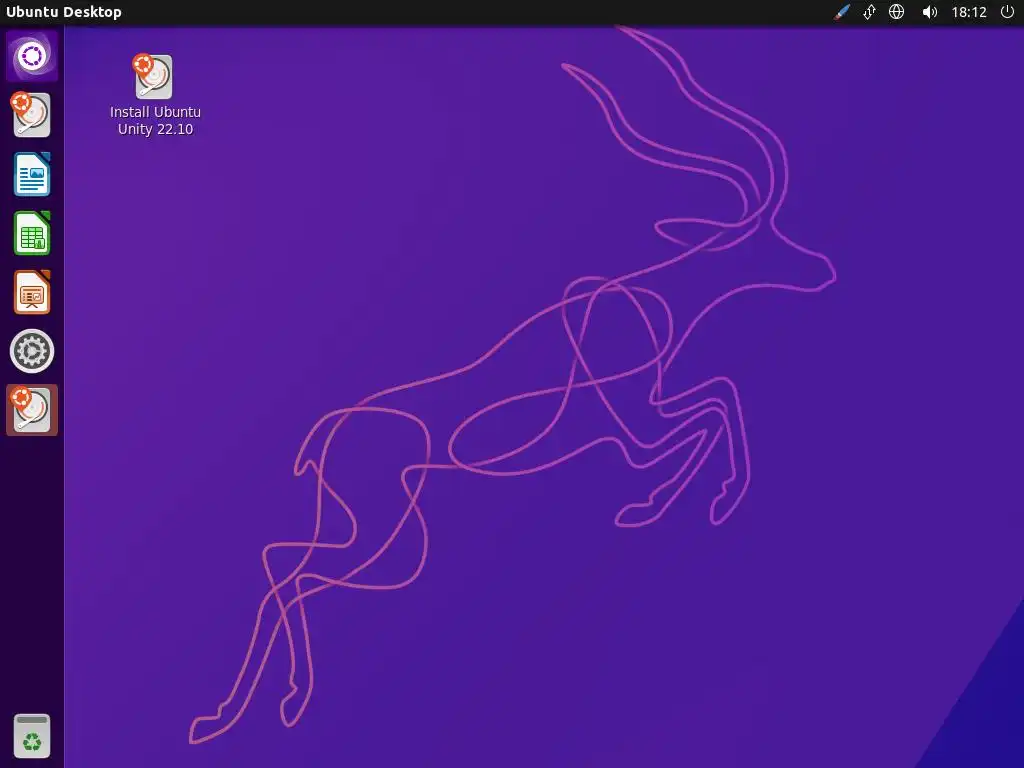Open the network connections indicator
Screen dimensions: 1024x768
coord(869,12)
